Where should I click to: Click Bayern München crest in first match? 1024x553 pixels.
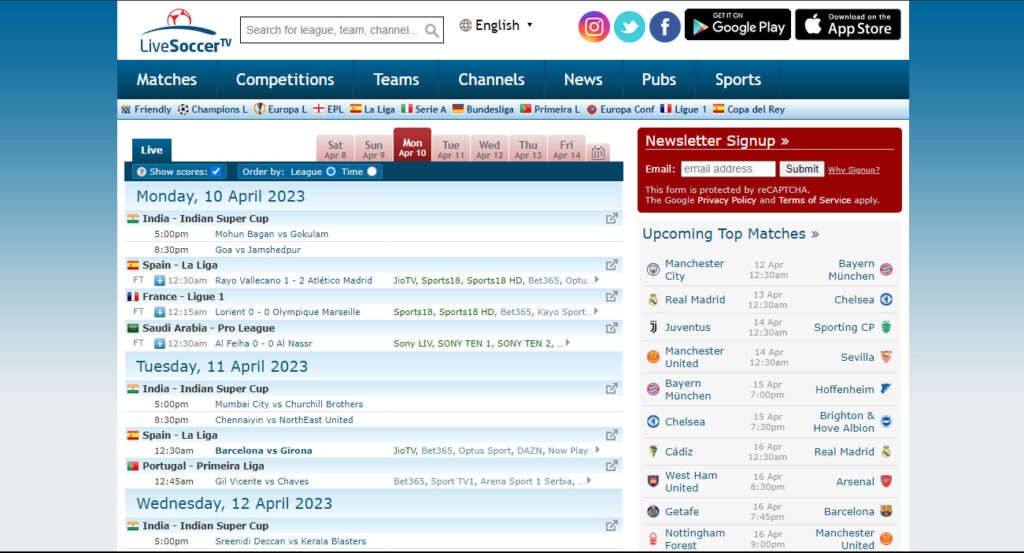click(x=886, y=269)
